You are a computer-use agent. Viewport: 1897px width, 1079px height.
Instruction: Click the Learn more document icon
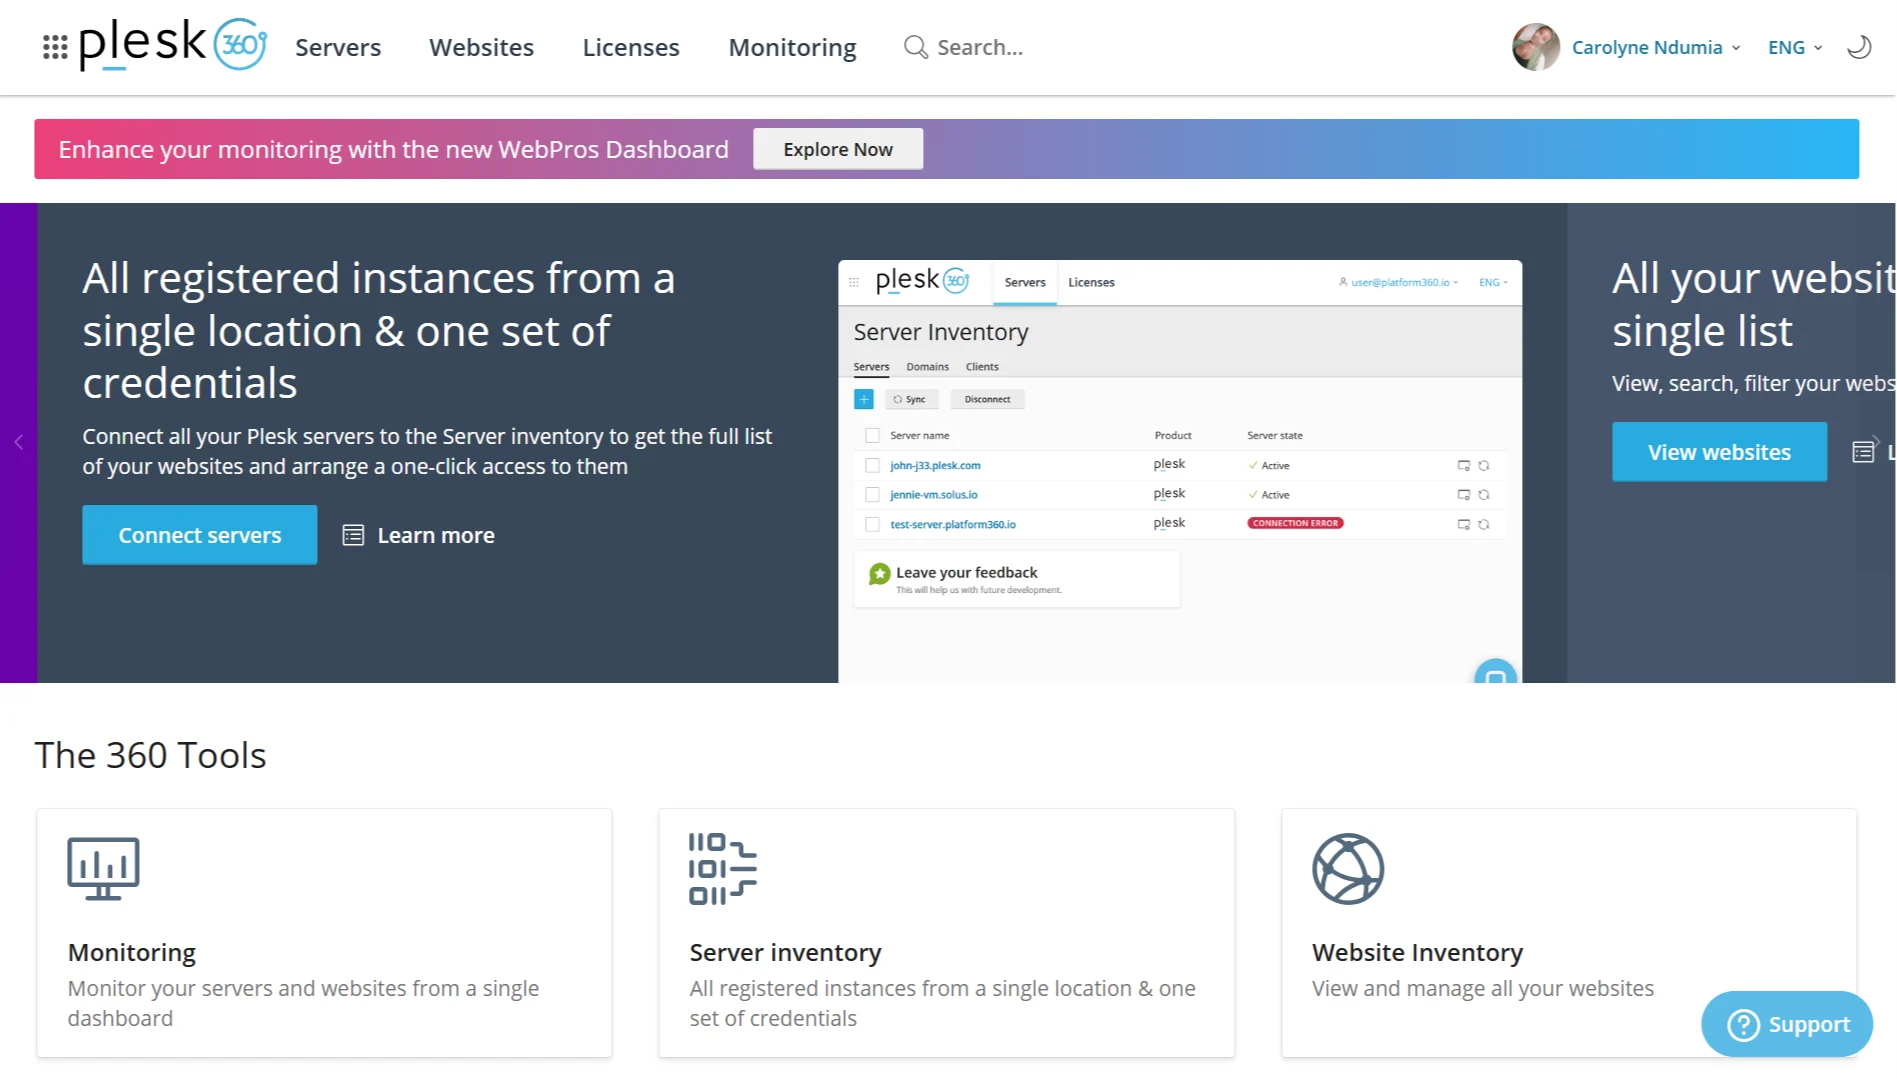click(353, 535)
